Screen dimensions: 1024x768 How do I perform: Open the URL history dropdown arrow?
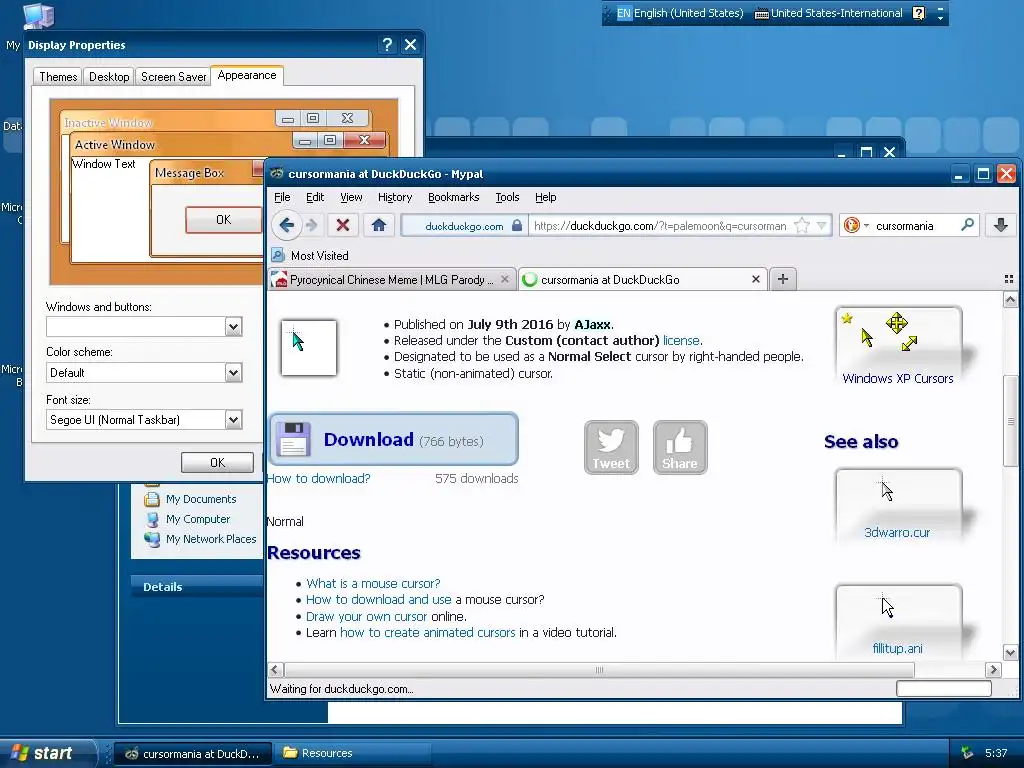pos(822,225)
